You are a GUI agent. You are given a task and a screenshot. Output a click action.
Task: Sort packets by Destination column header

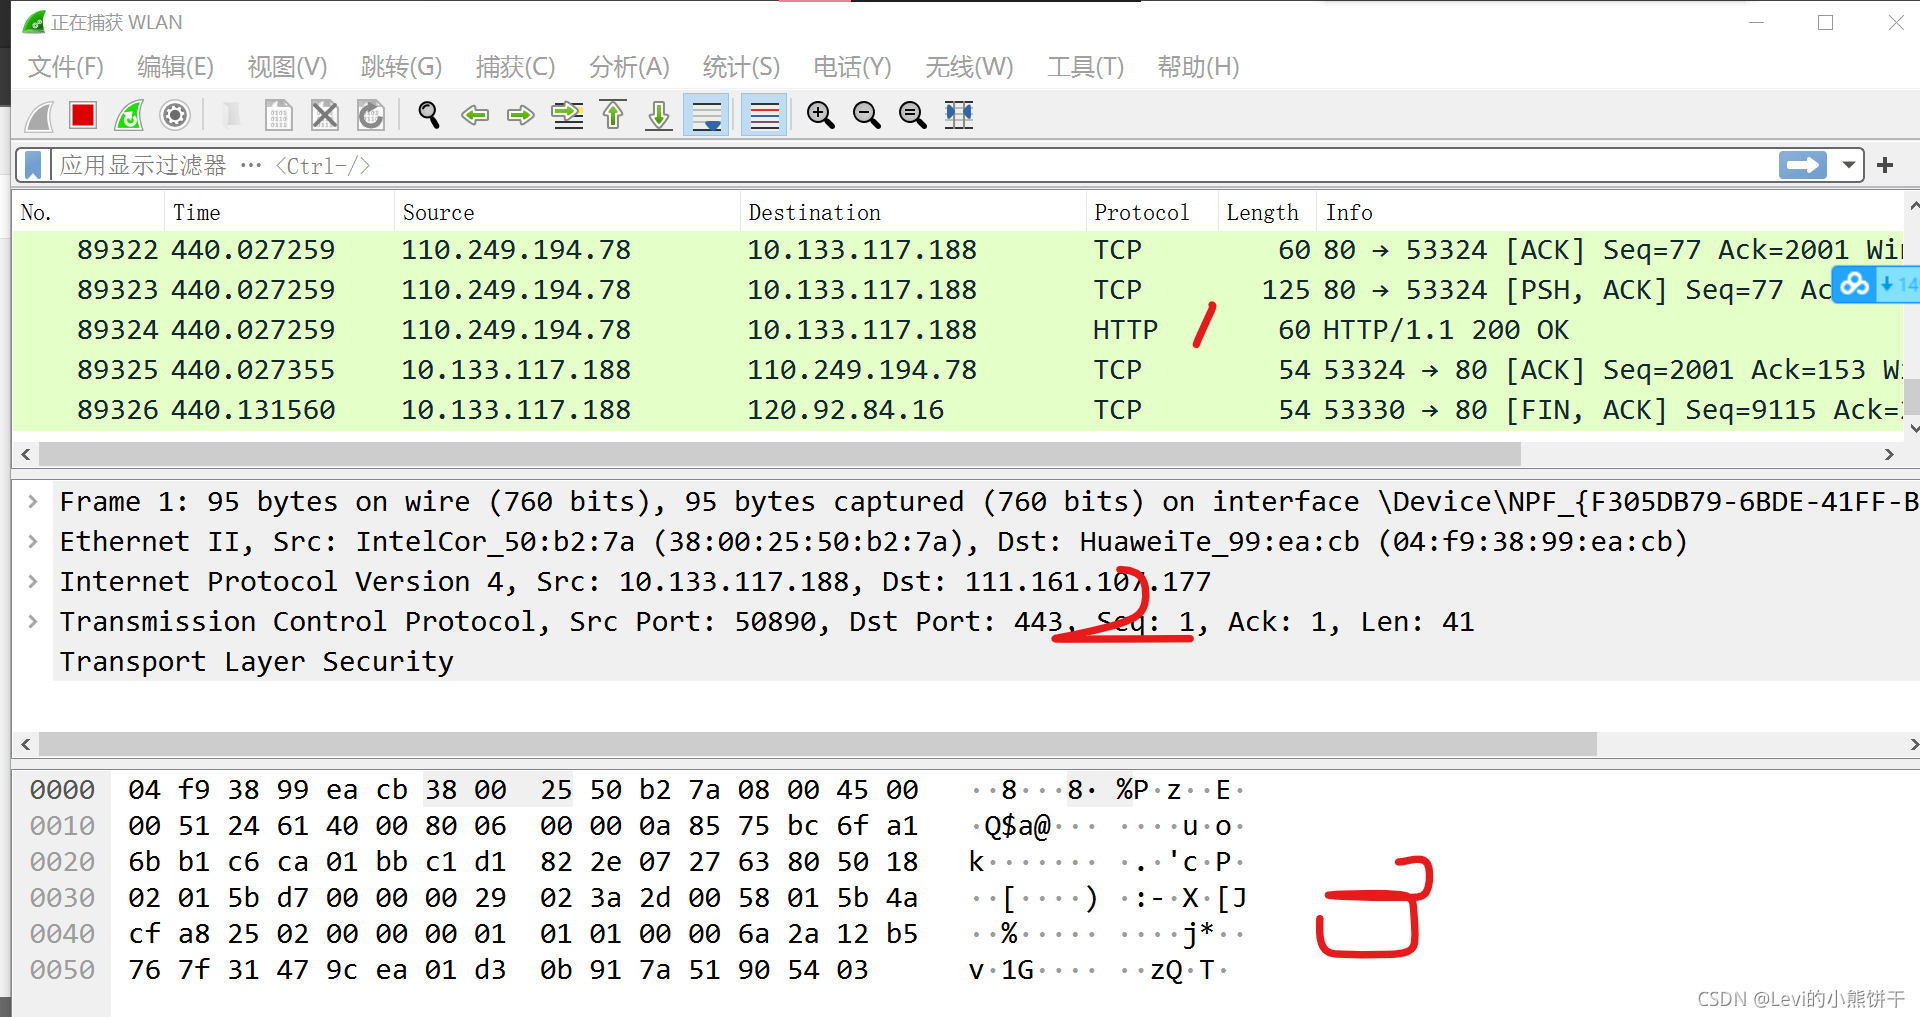click(913, 212)
